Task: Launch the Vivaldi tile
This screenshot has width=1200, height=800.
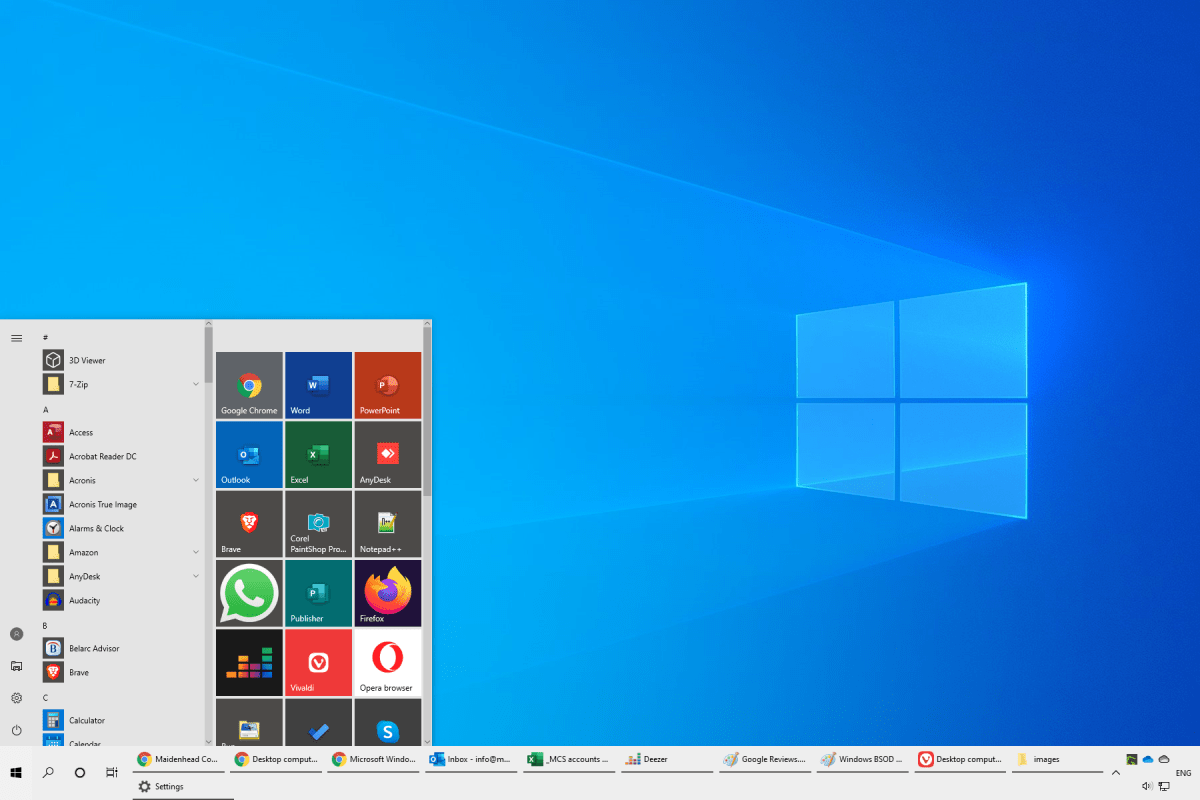Action: [x=318, y=662]
